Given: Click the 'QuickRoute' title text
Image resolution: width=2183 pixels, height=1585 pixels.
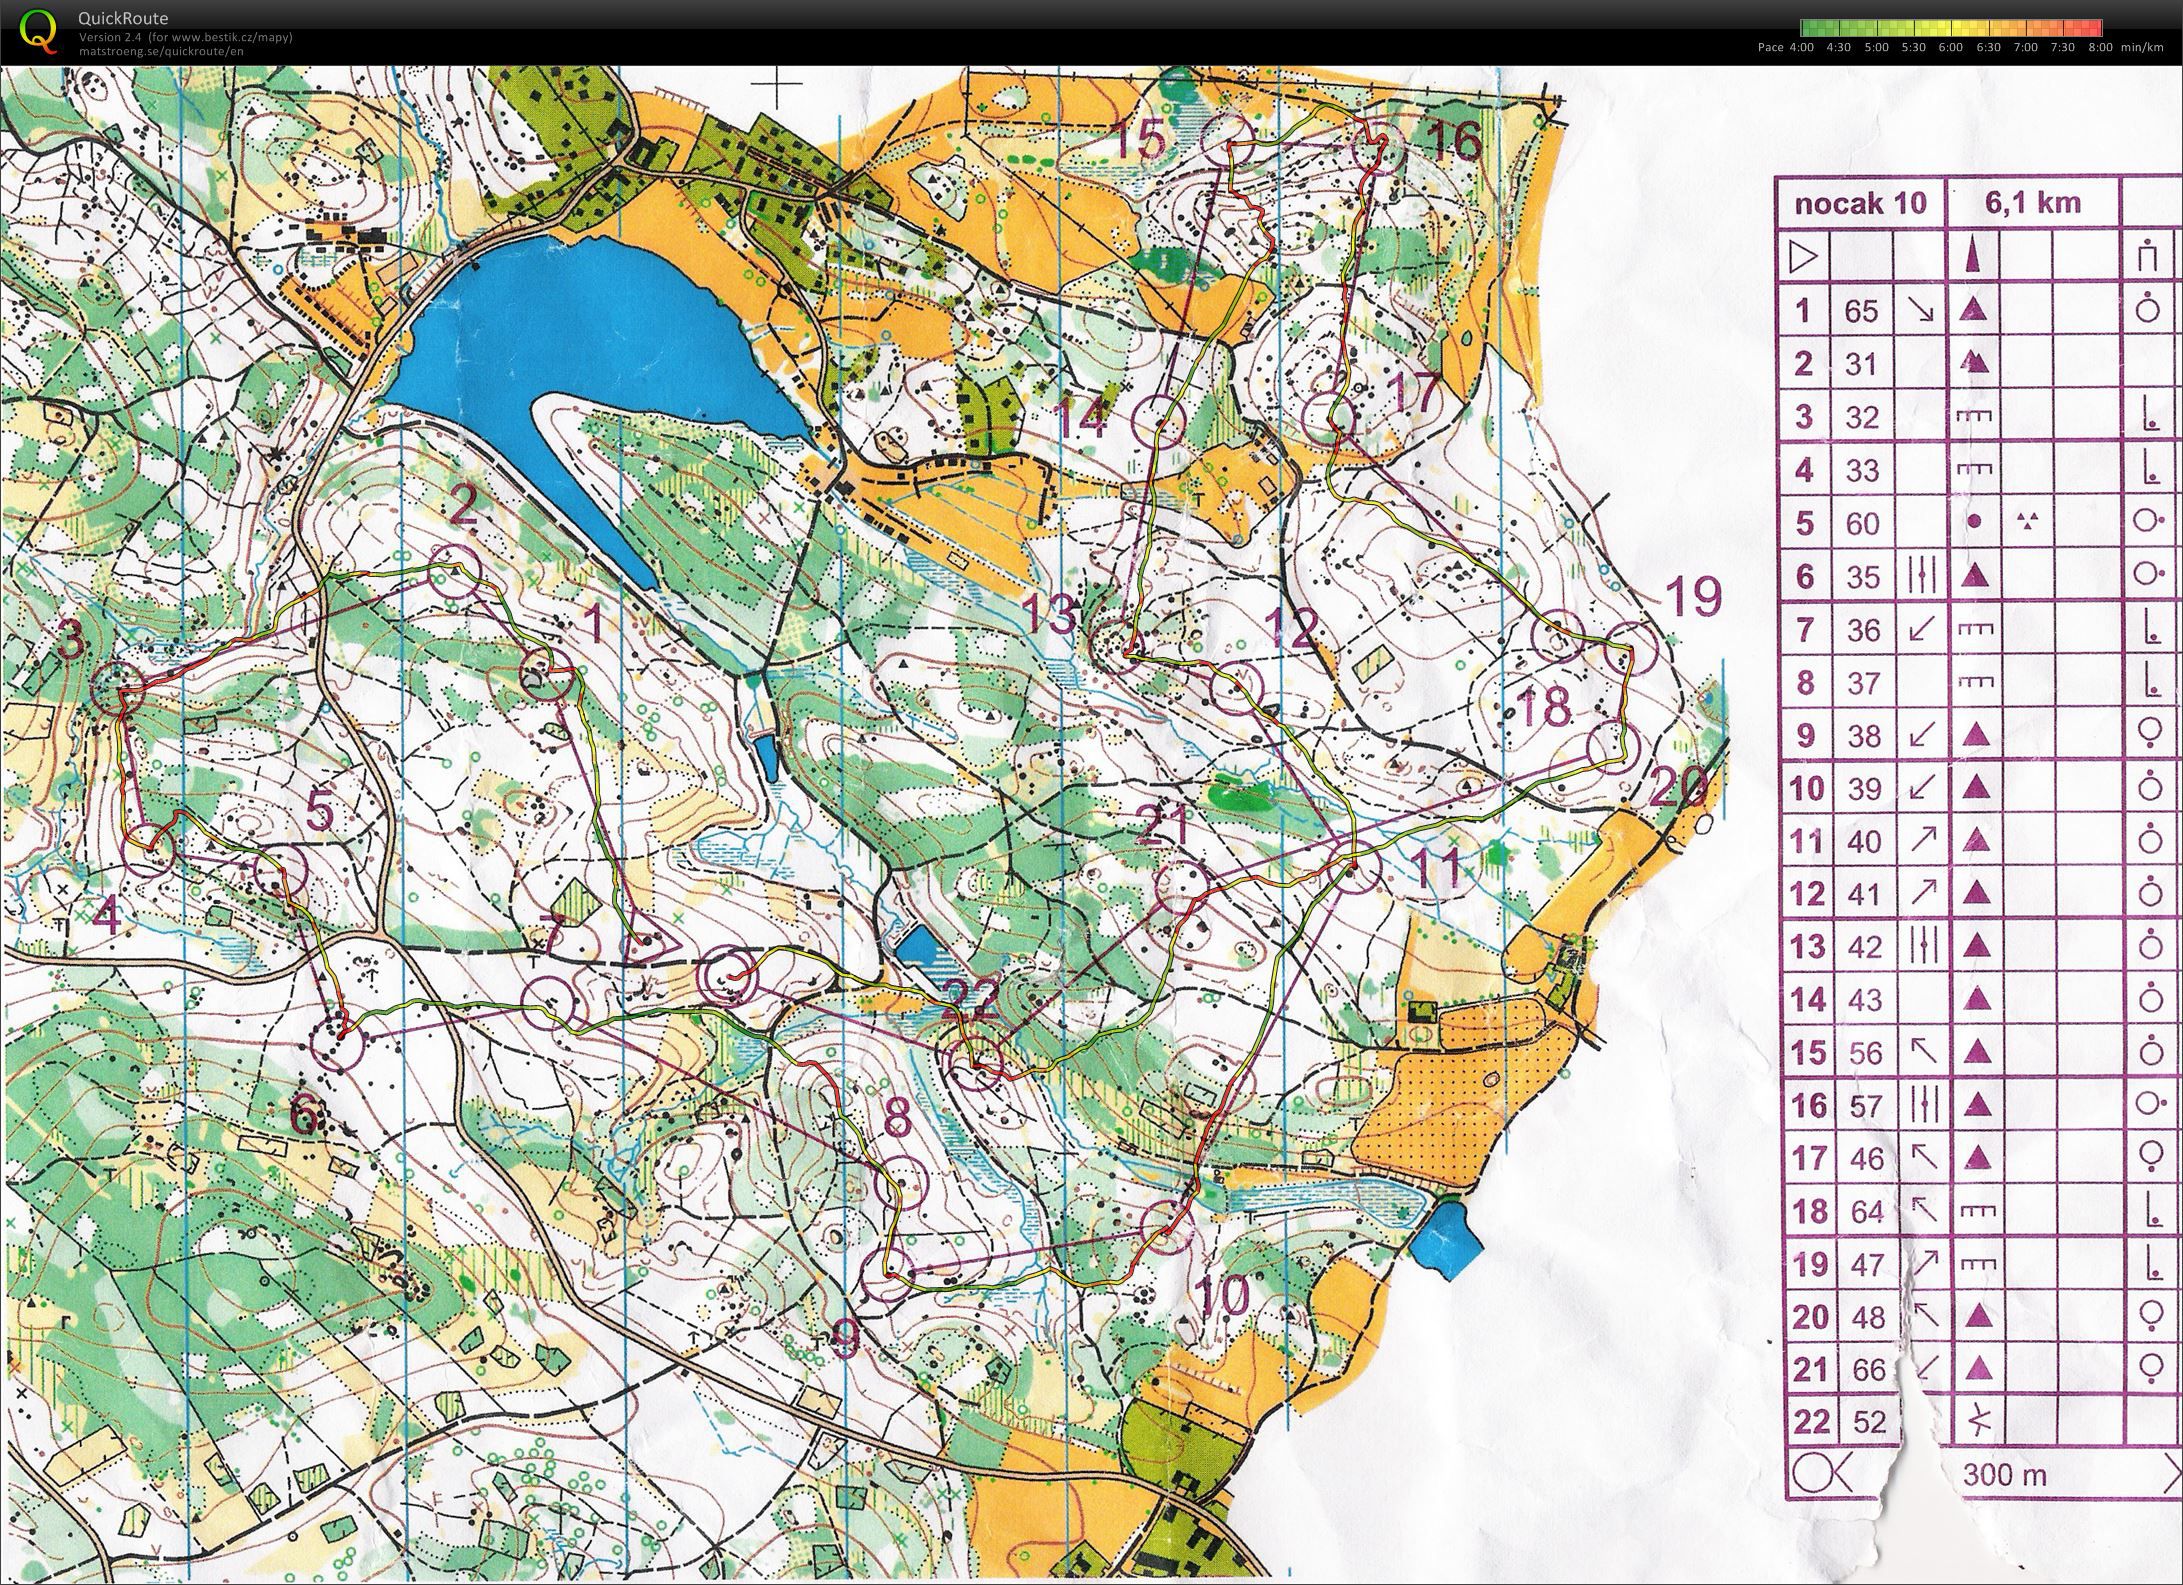Looking at the screenshot, I should pyautogui.click(x=123, y=18).
